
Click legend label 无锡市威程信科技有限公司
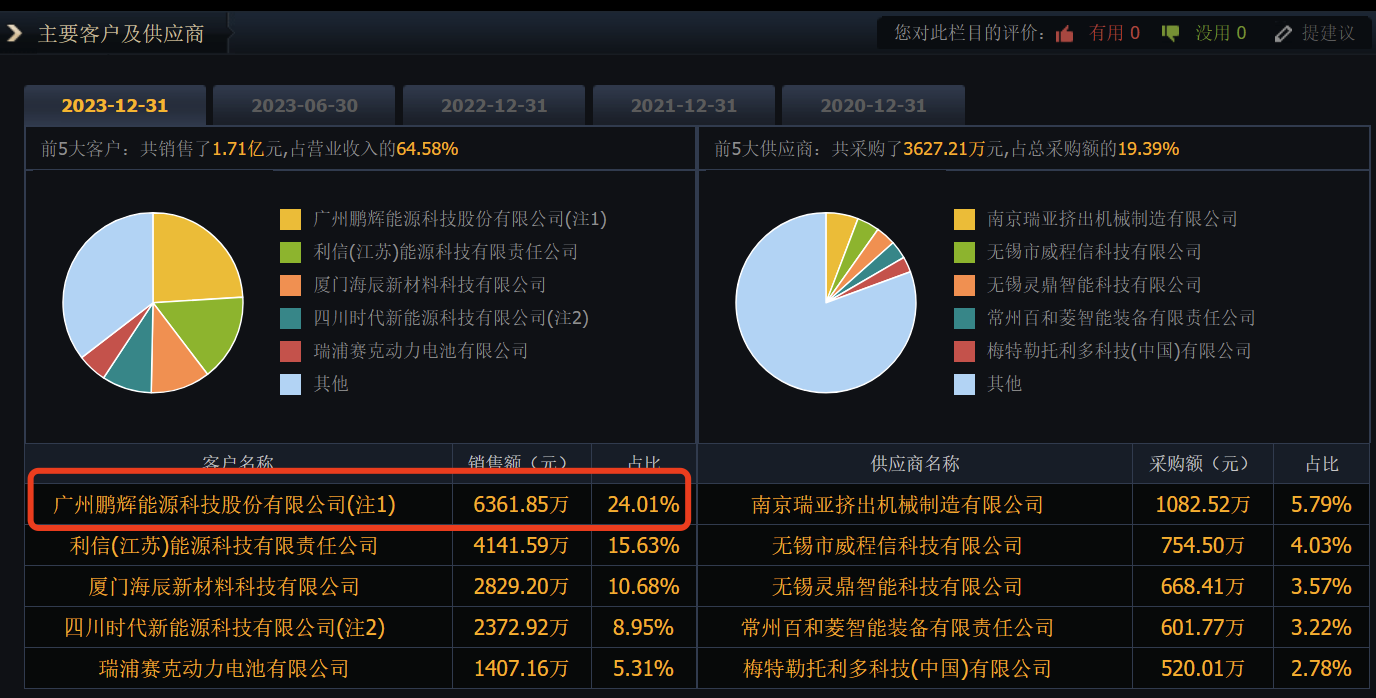click(x=1094, y=252)
